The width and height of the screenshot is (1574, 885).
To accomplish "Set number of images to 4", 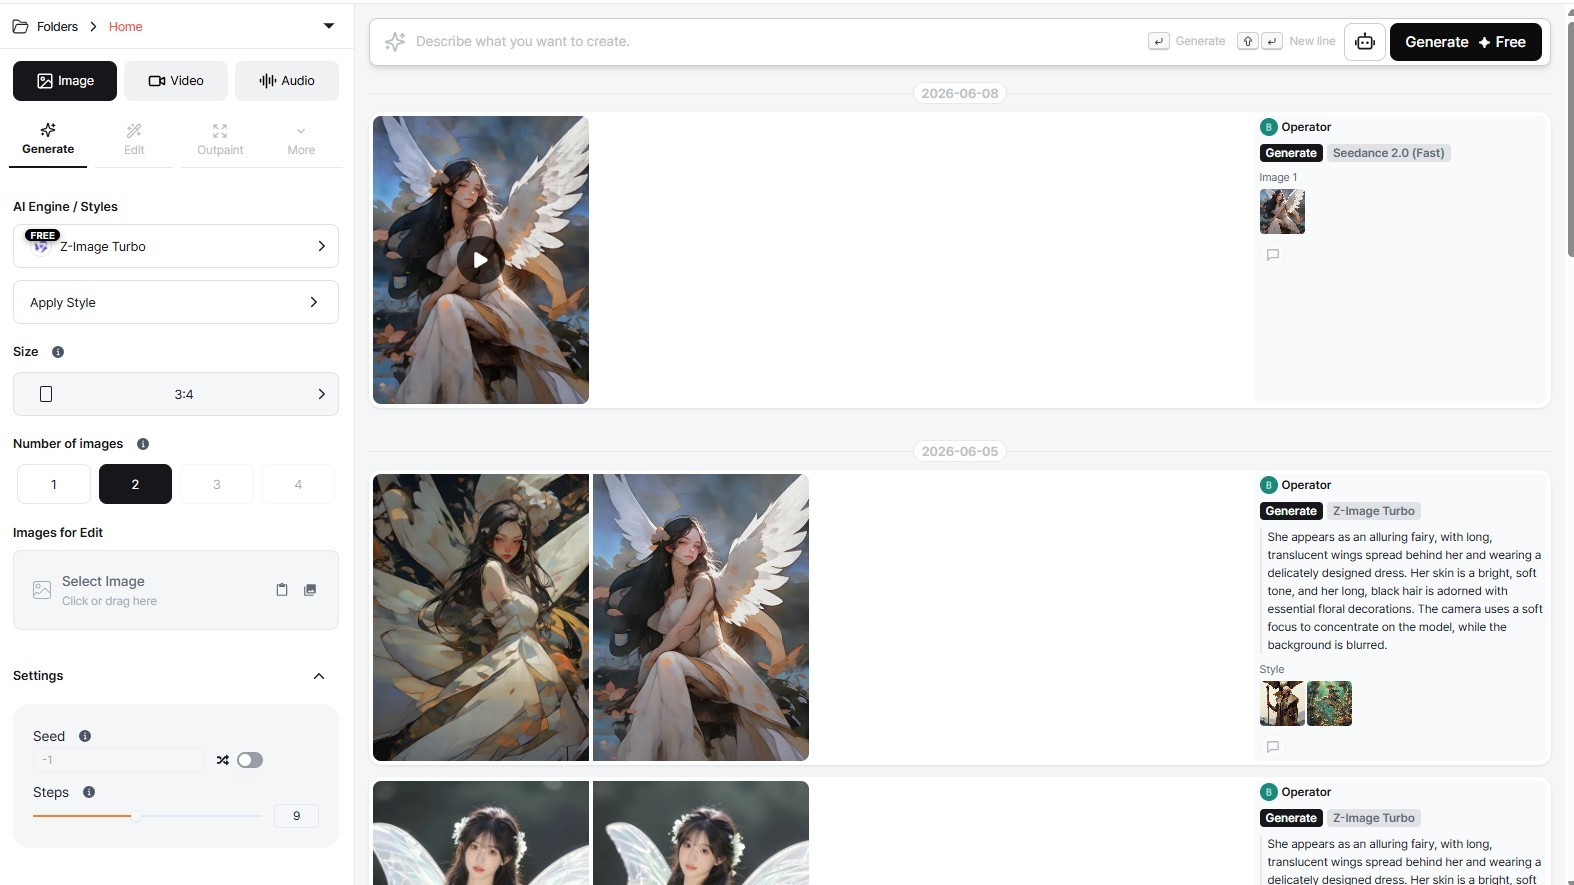I will (298, 484).
